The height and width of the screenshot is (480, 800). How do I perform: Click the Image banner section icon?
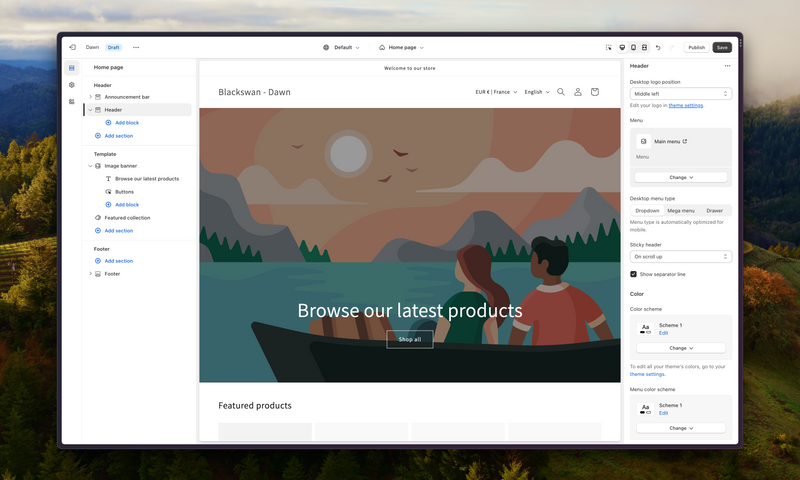pyautogui.click(x=98, y=166)
